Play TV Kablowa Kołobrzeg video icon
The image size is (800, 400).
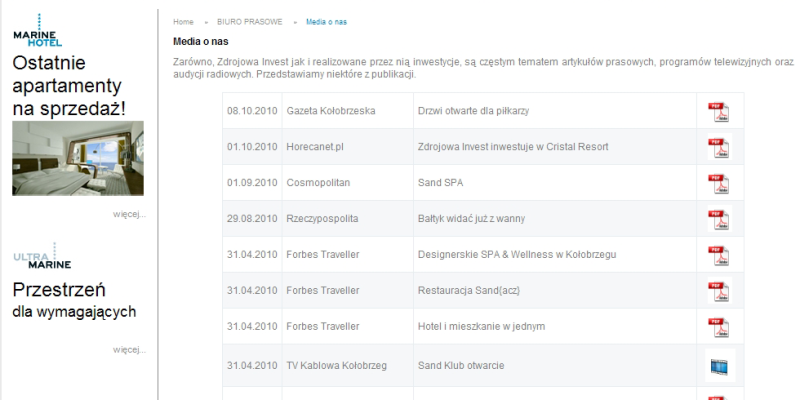[x=719, y=366]
